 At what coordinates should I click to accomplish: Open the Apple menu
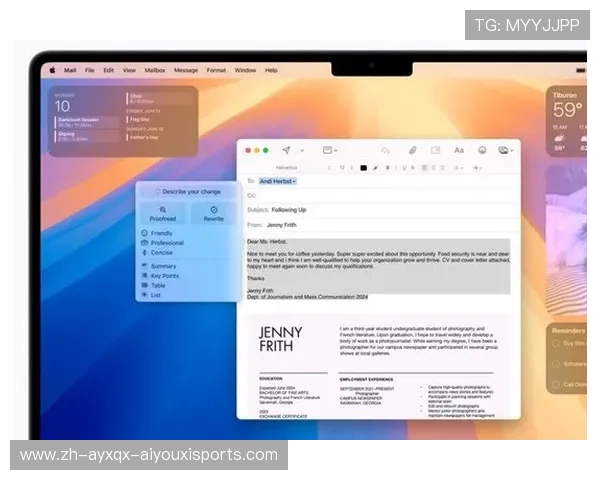coord(52,70)
